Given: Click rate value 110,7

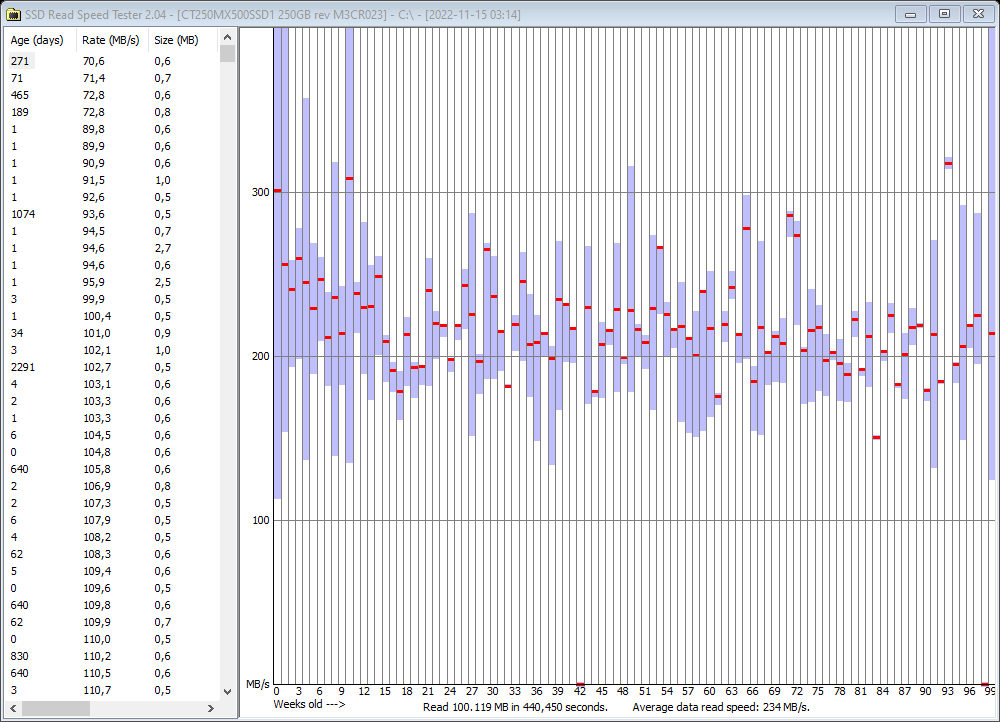Looking at the screenshot, I should click(97, 690).
